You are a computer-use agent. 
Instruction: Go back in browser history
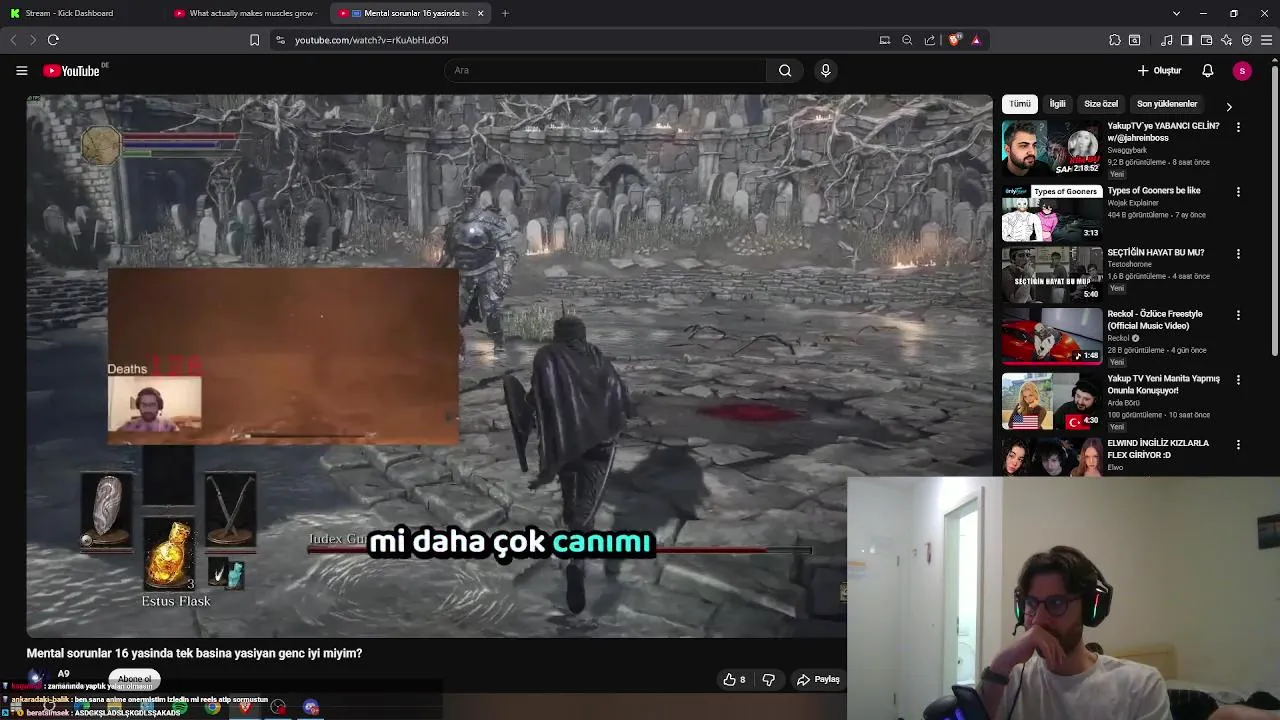13,40
